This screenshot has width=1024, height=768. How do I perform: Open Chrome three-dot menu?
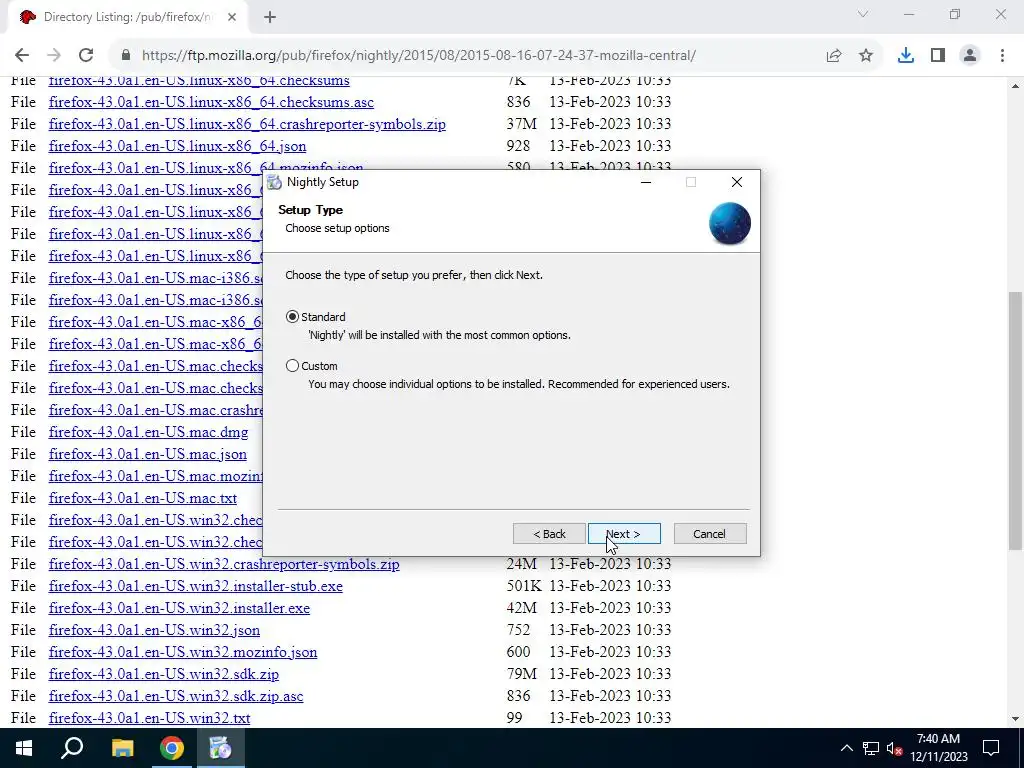tap(1002, 56)
